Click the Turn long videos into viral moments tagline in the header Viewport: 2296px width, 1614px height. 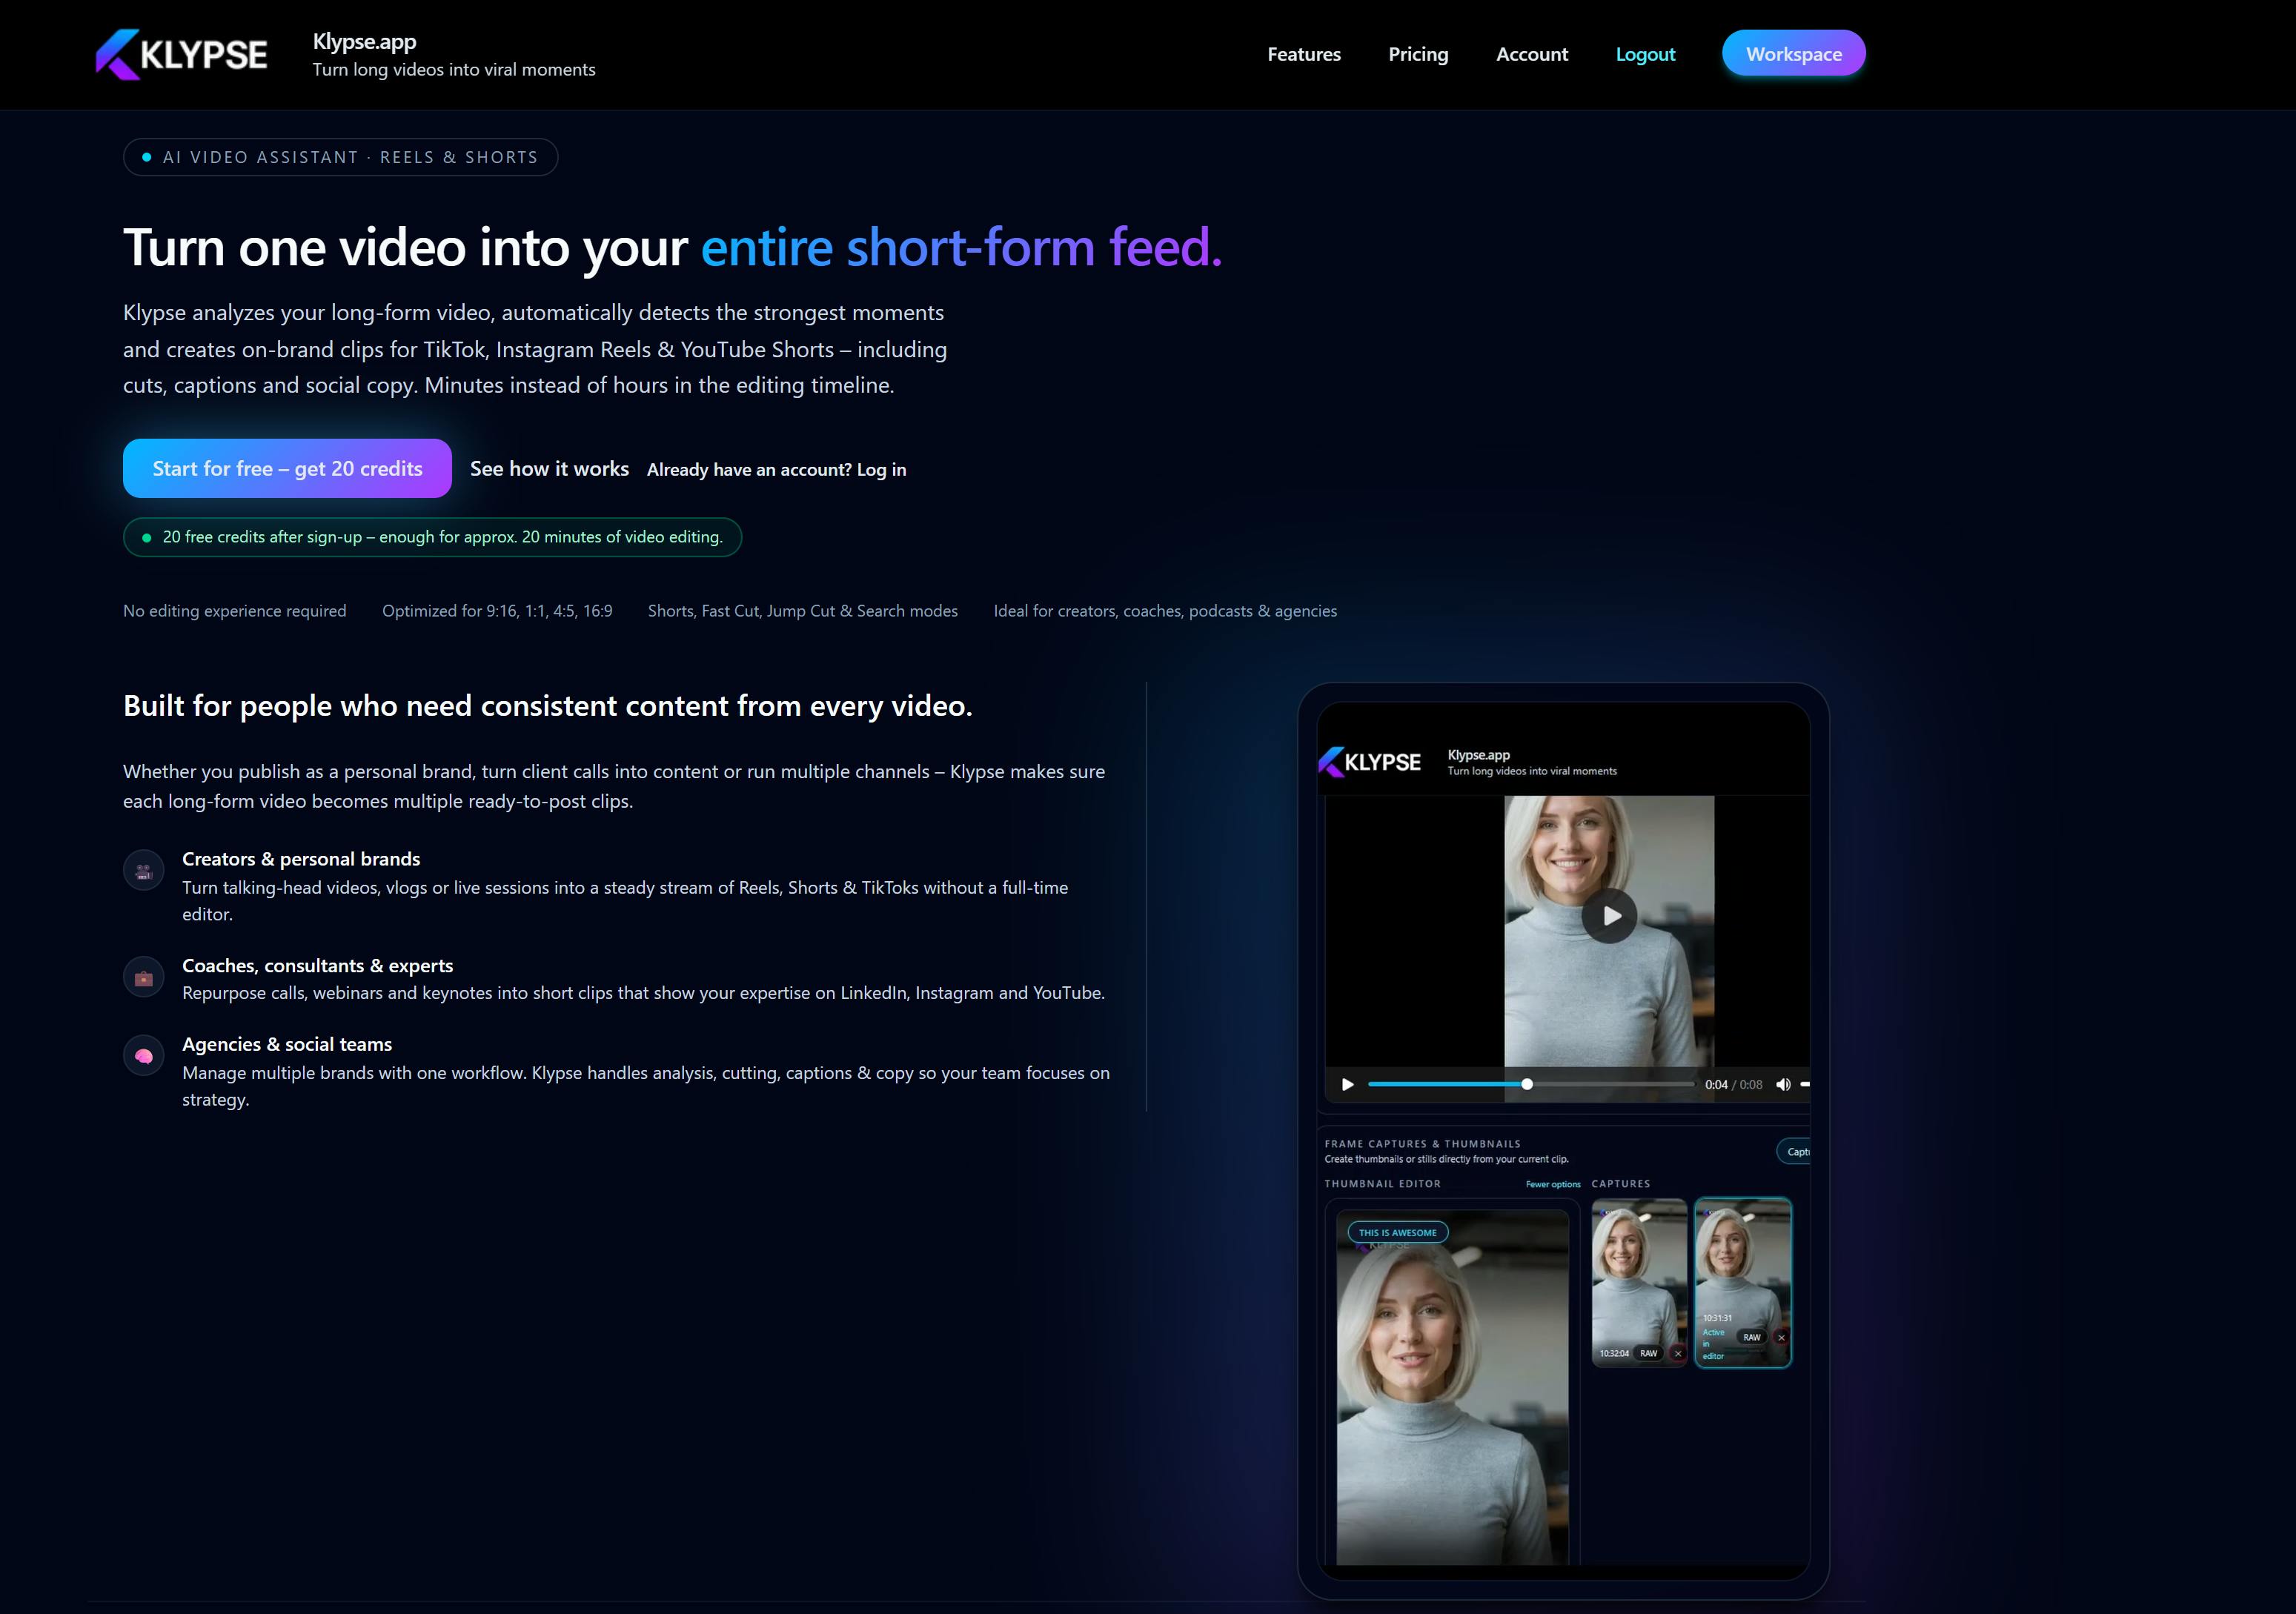[x=454, y=70]
